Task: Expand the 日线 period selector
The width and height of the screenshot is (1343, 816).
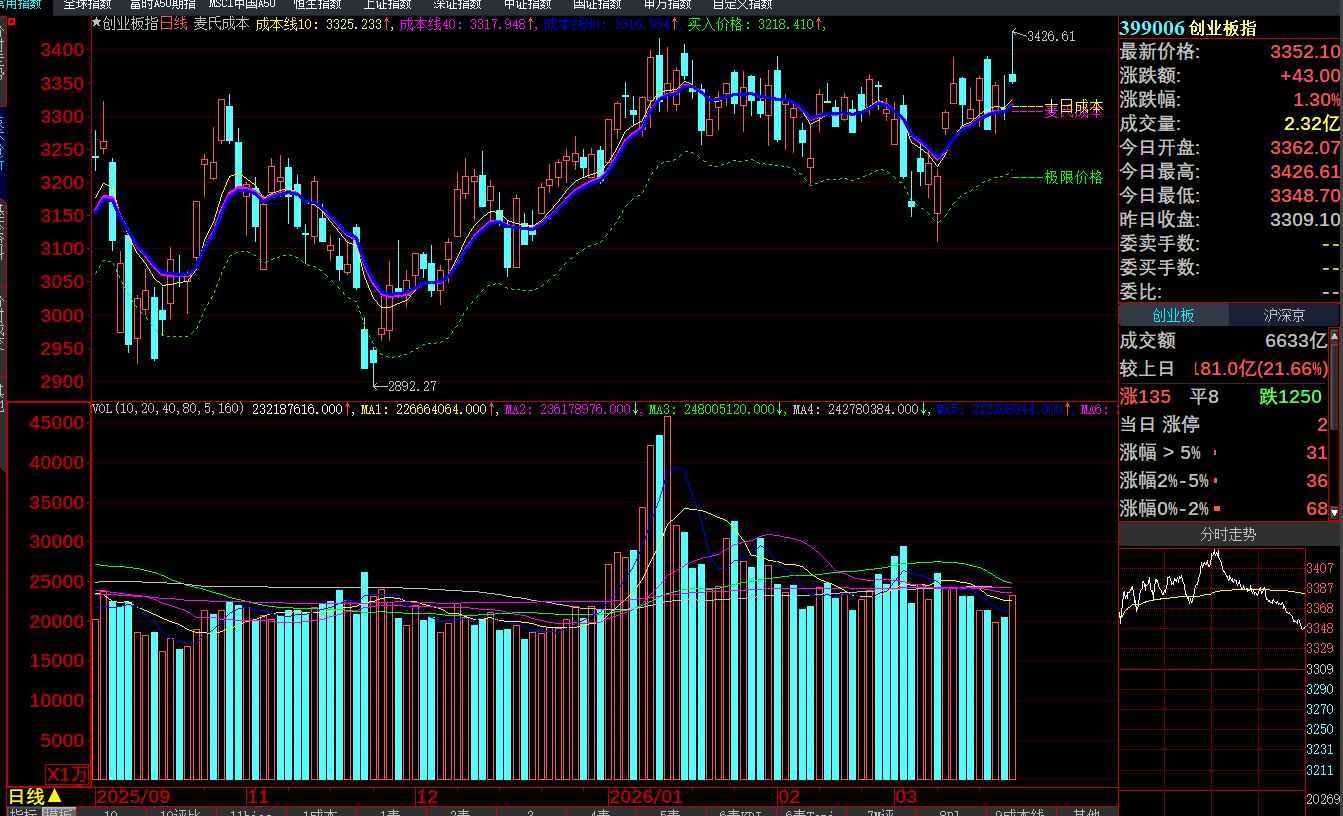Action: [35, 796]
